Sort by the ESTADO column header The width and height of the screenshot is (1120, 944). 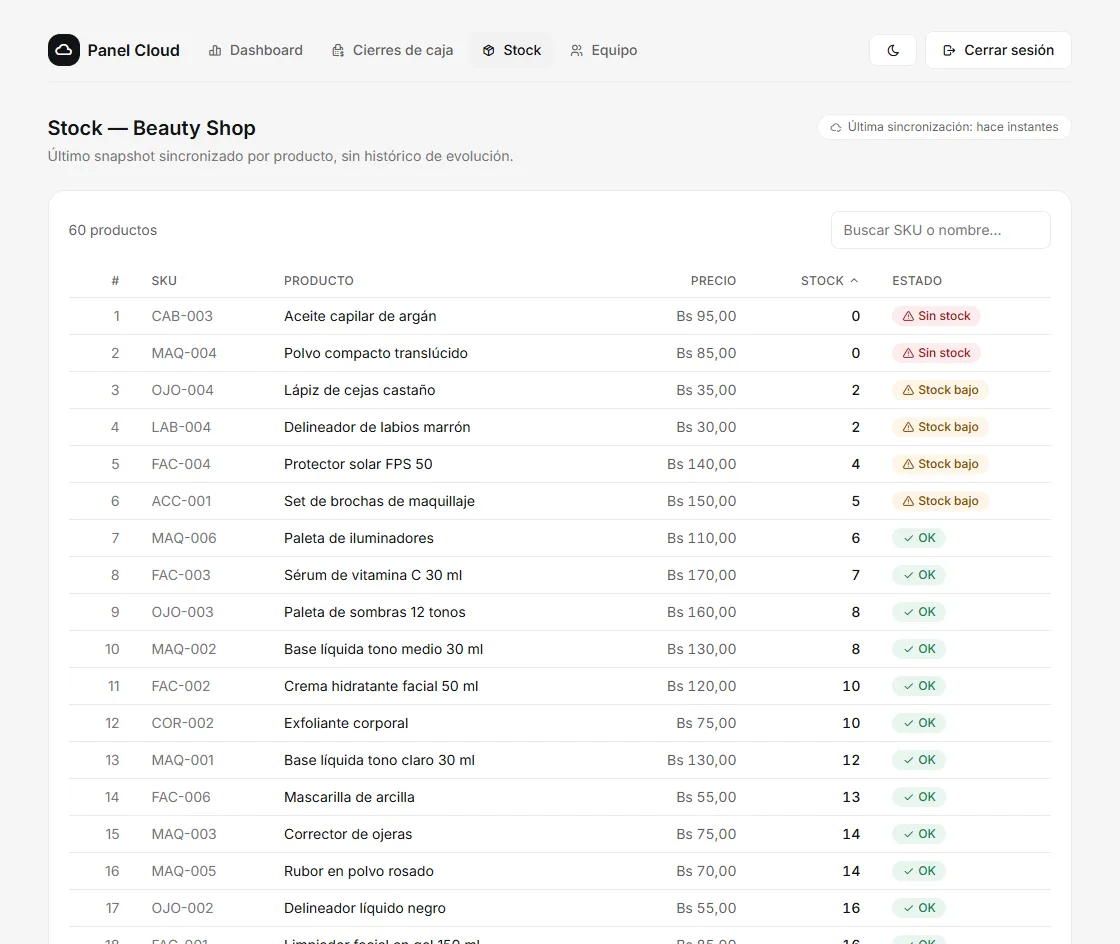(916, 281)
